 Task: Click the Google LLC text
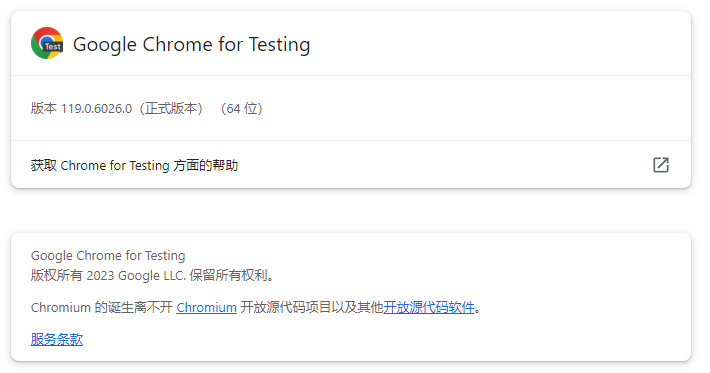point(152,275)
